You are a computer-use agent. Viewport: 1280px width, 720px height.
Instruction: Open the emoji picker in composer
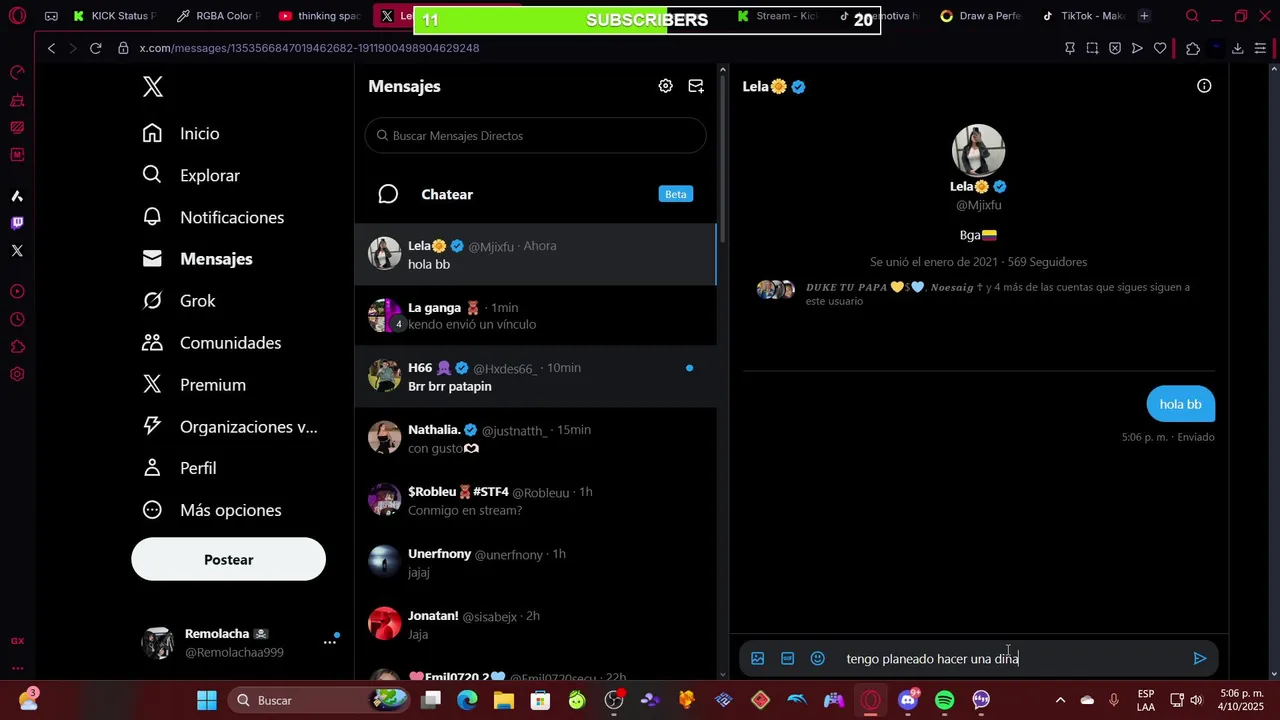pos(818,658)
